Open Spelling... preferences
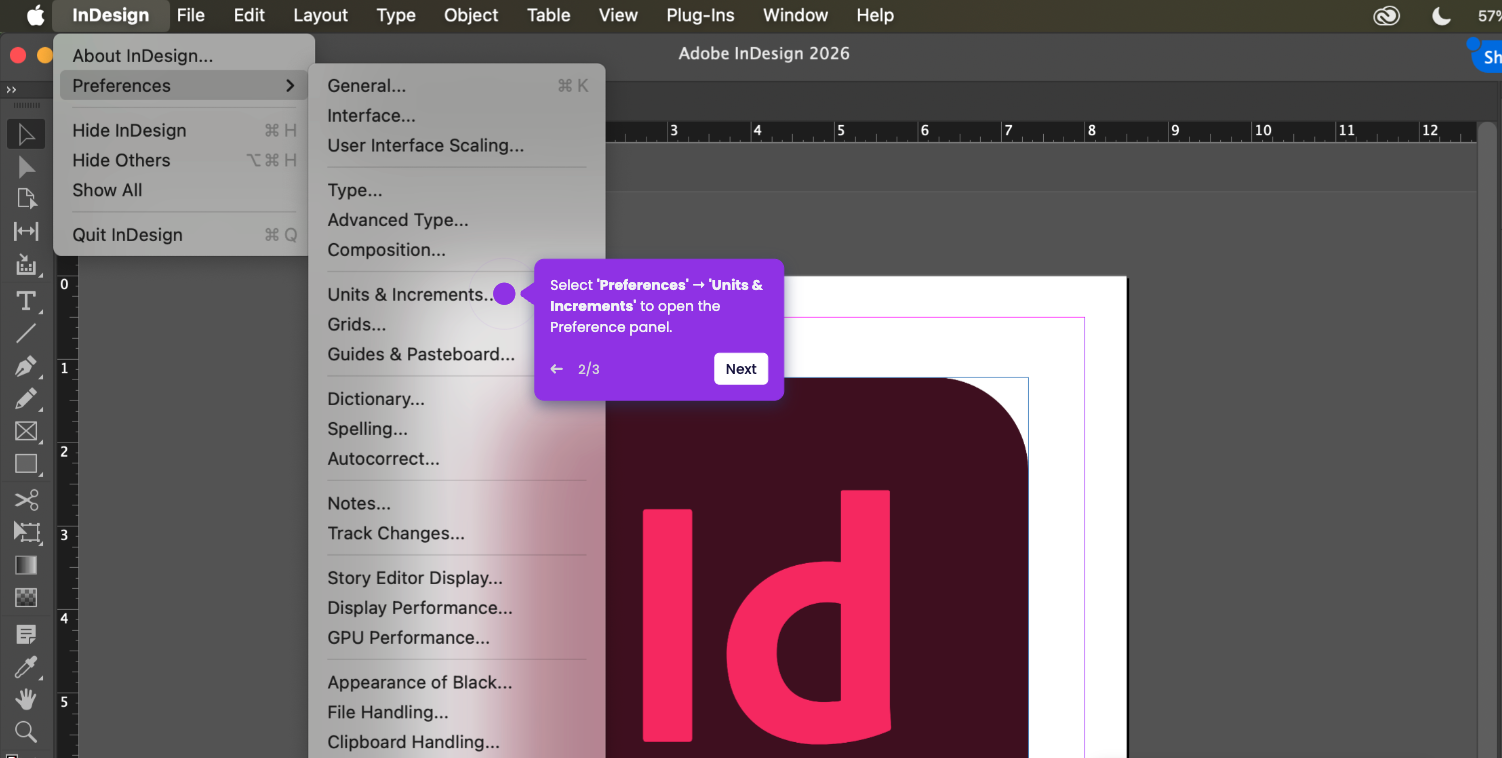The width and height of the screenshot is (1502, 758). (x=457, y=429)
